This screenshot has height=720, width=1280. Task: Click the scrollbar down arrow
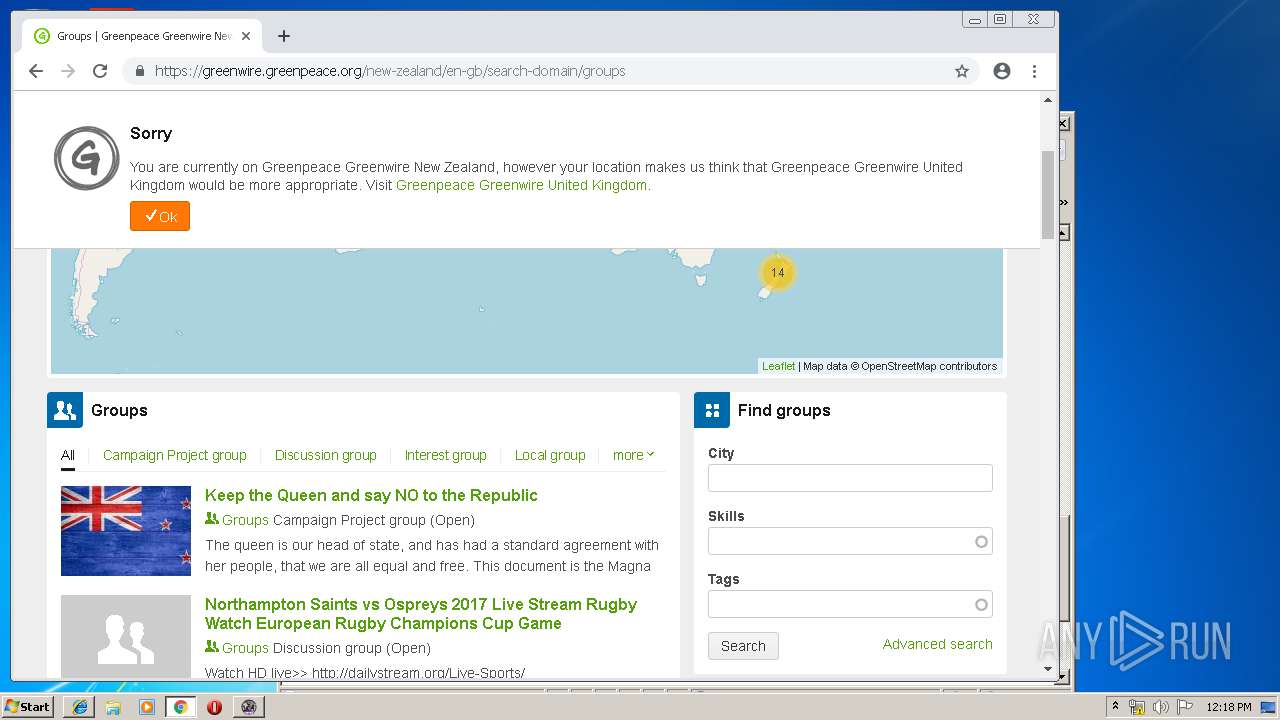(1048, 668)
